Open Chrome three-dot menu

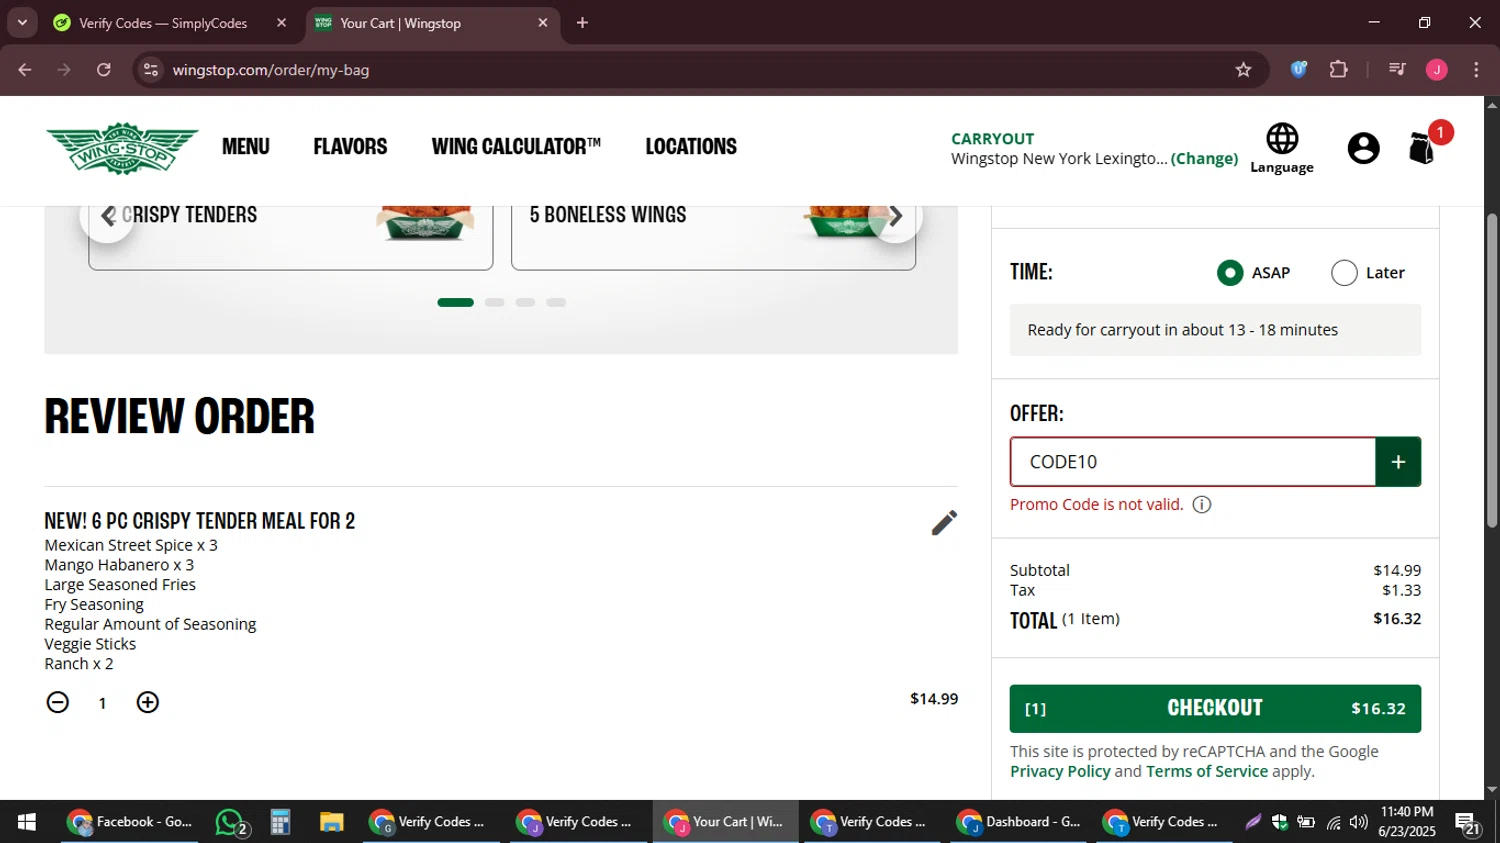click(1476, 70)
